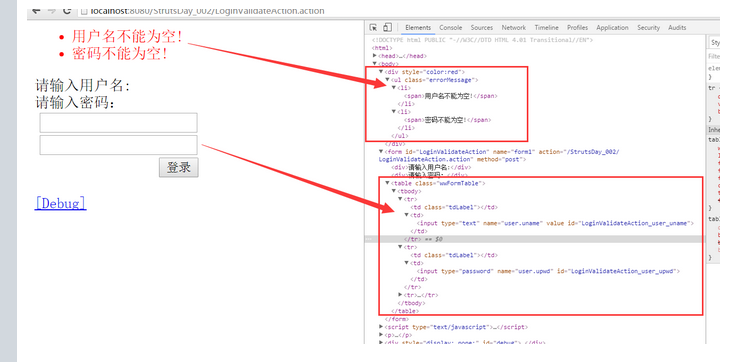Viewport: 751px width, 362px height.
Task: Collapse the table class="wwFormTable" node
Action: pyautogui.click(x=387, y=183)
